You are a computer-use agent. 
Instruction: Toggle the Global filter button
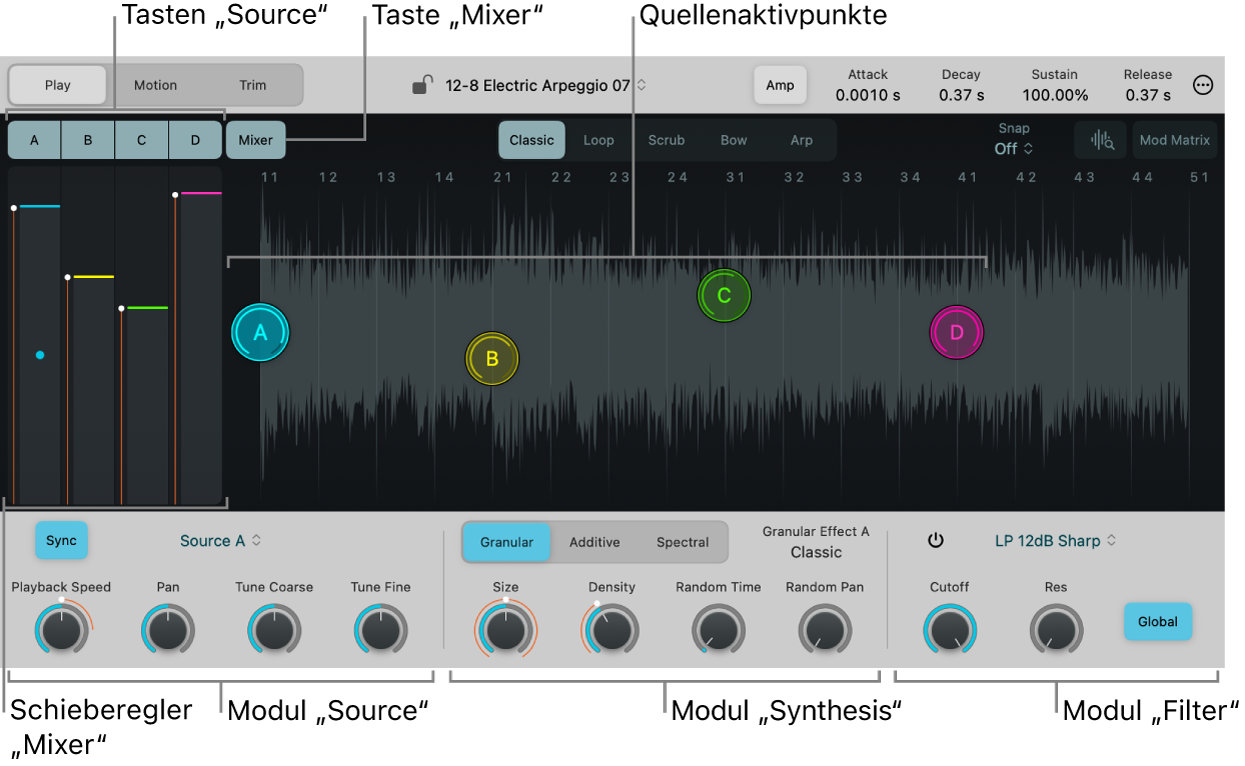(1157, 622)
